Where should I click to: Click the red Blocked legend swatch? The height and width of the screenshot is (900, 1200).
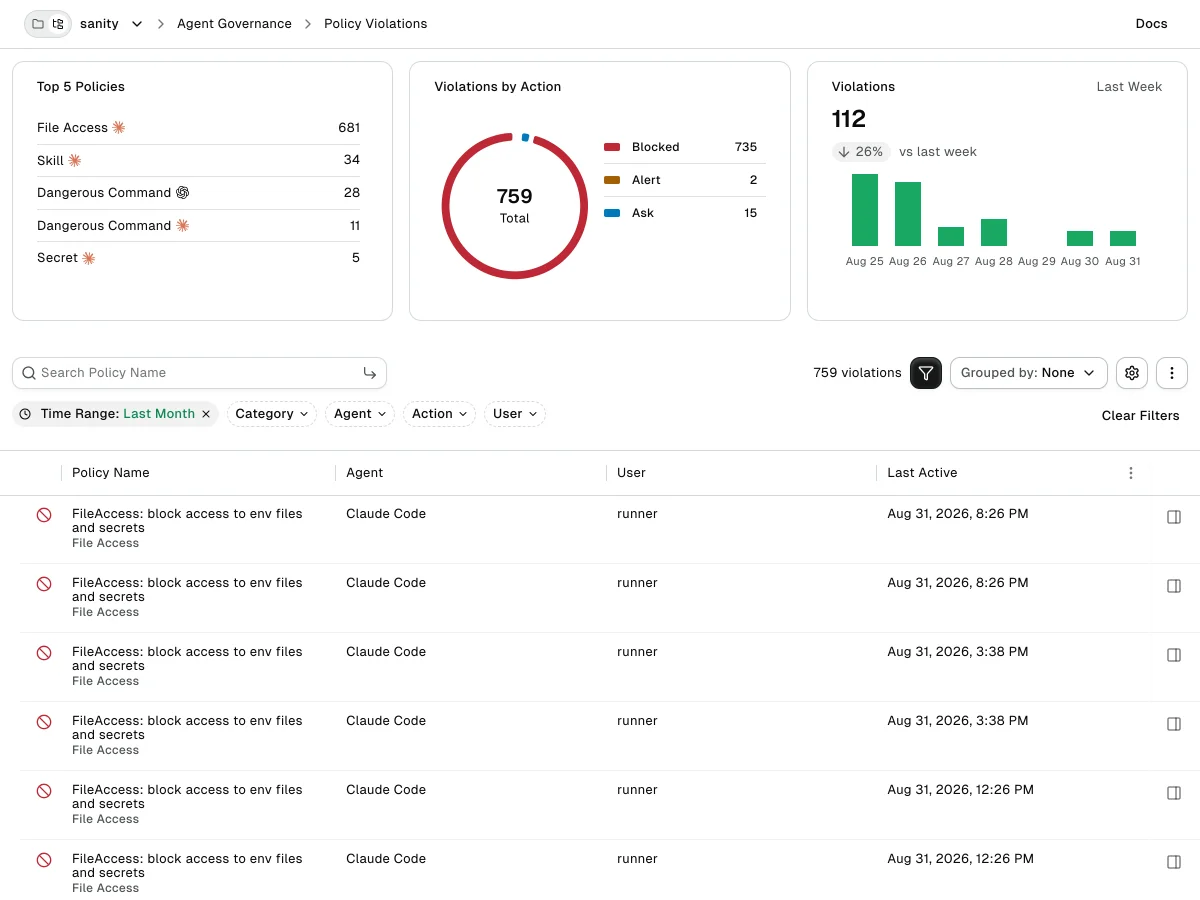[x=612, y=147]
